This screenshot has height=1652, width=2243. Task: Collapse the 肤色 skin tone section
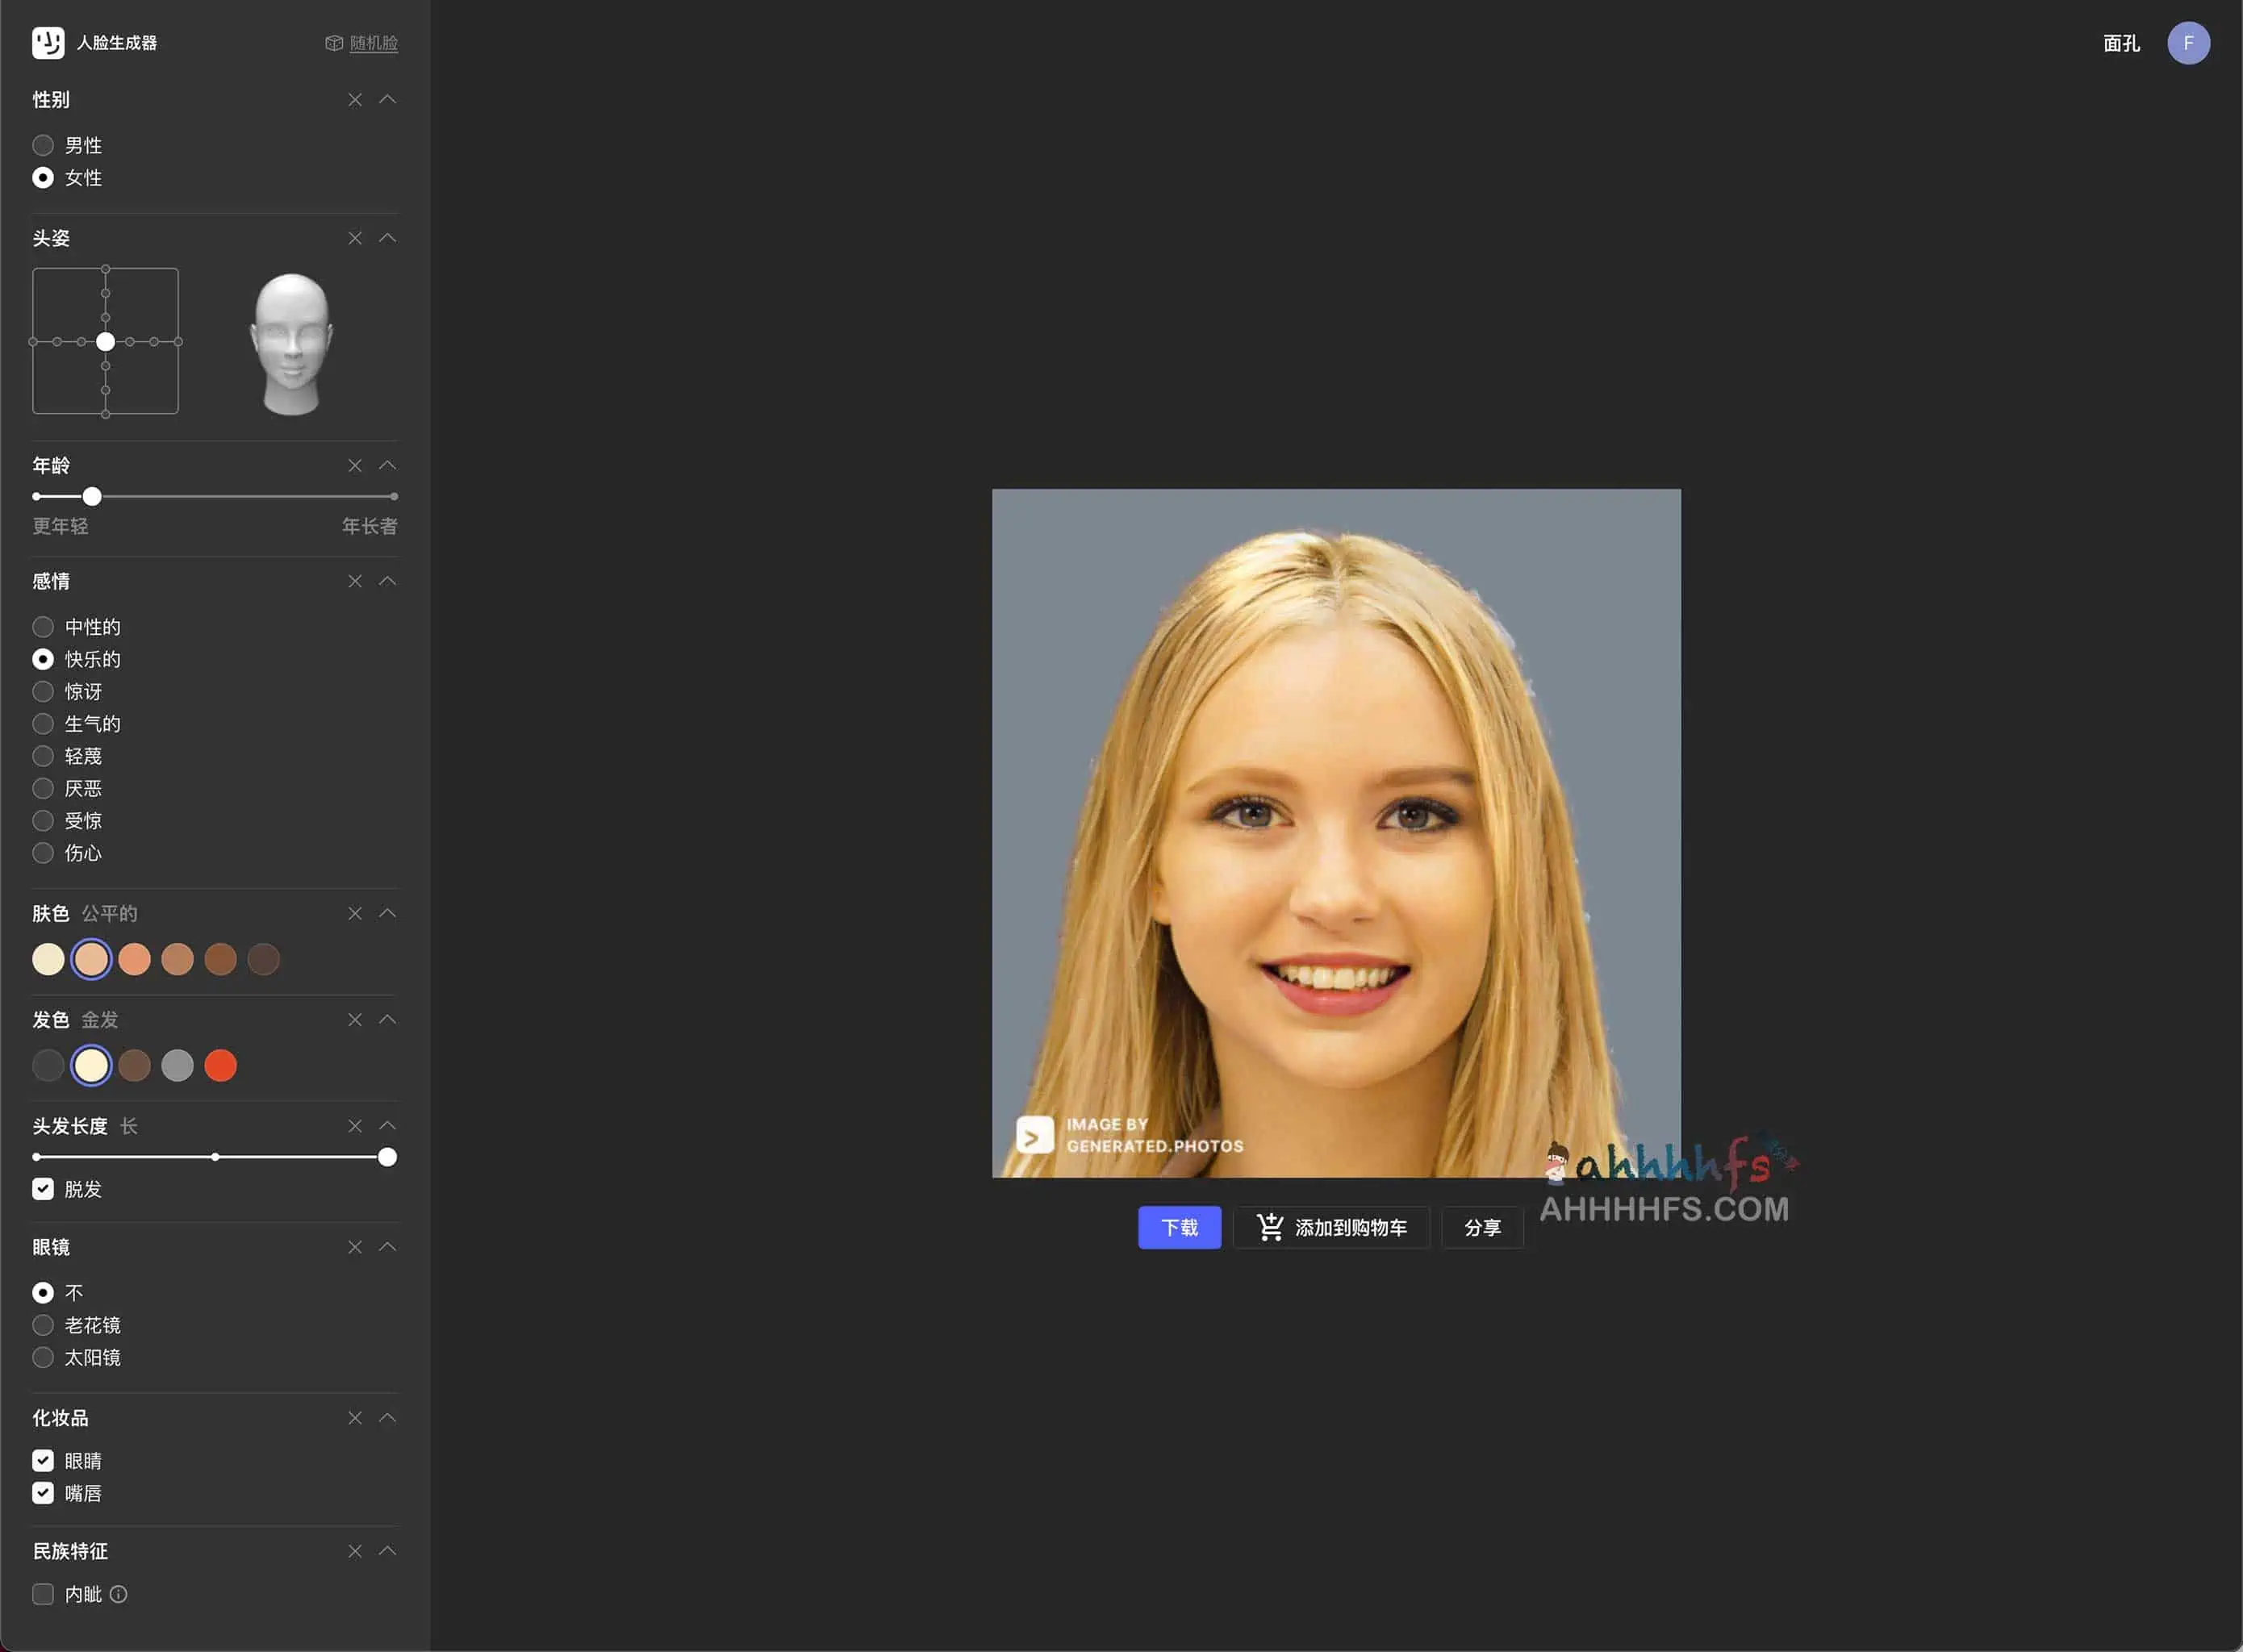point(388,914)
